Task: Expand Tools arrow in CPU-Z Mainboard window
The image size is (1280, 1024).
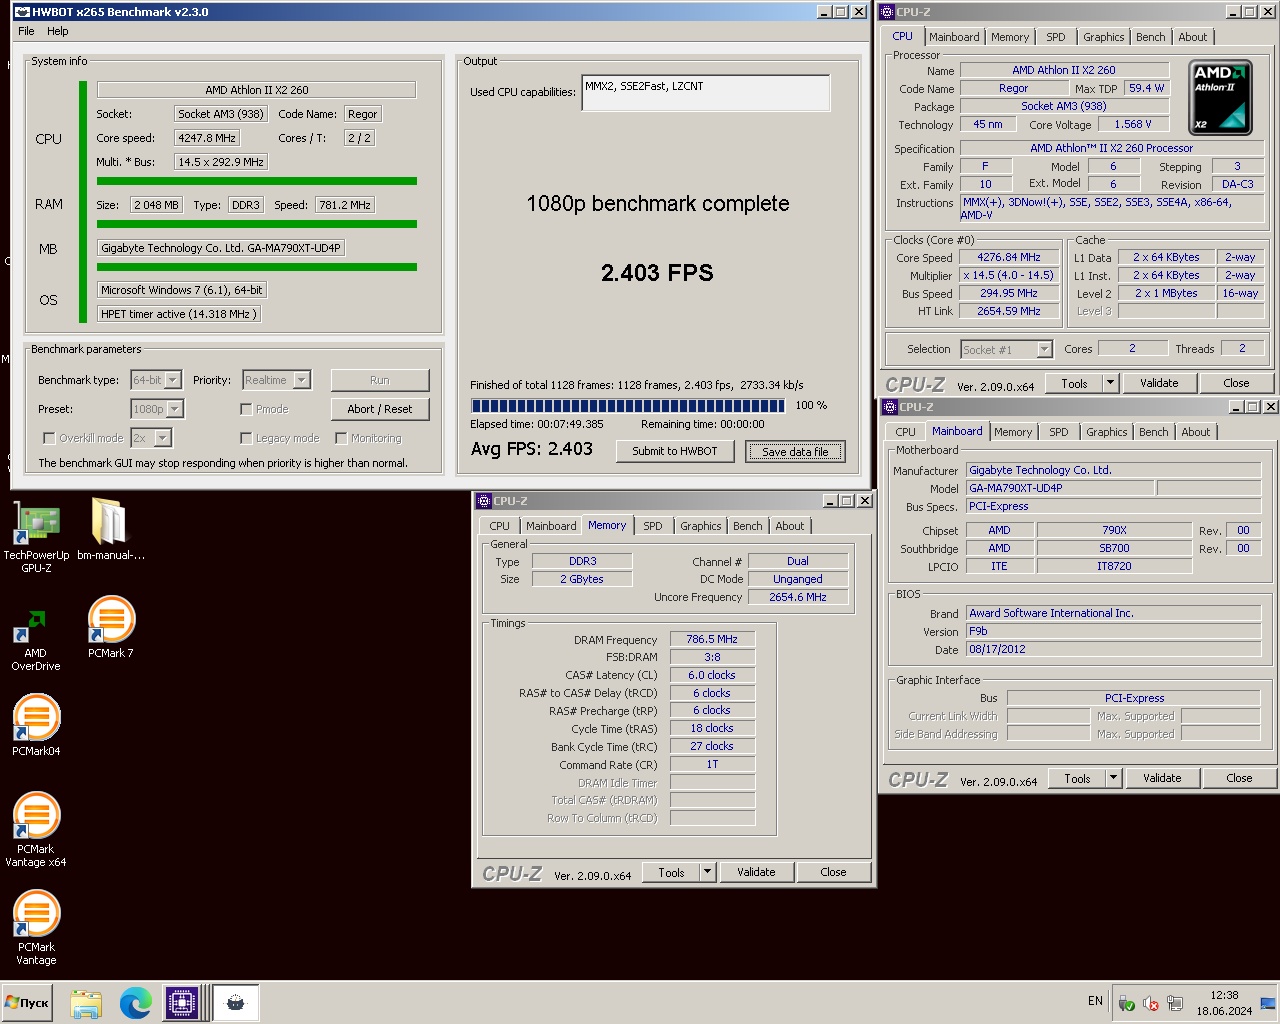Action: tap(1113, 778)
